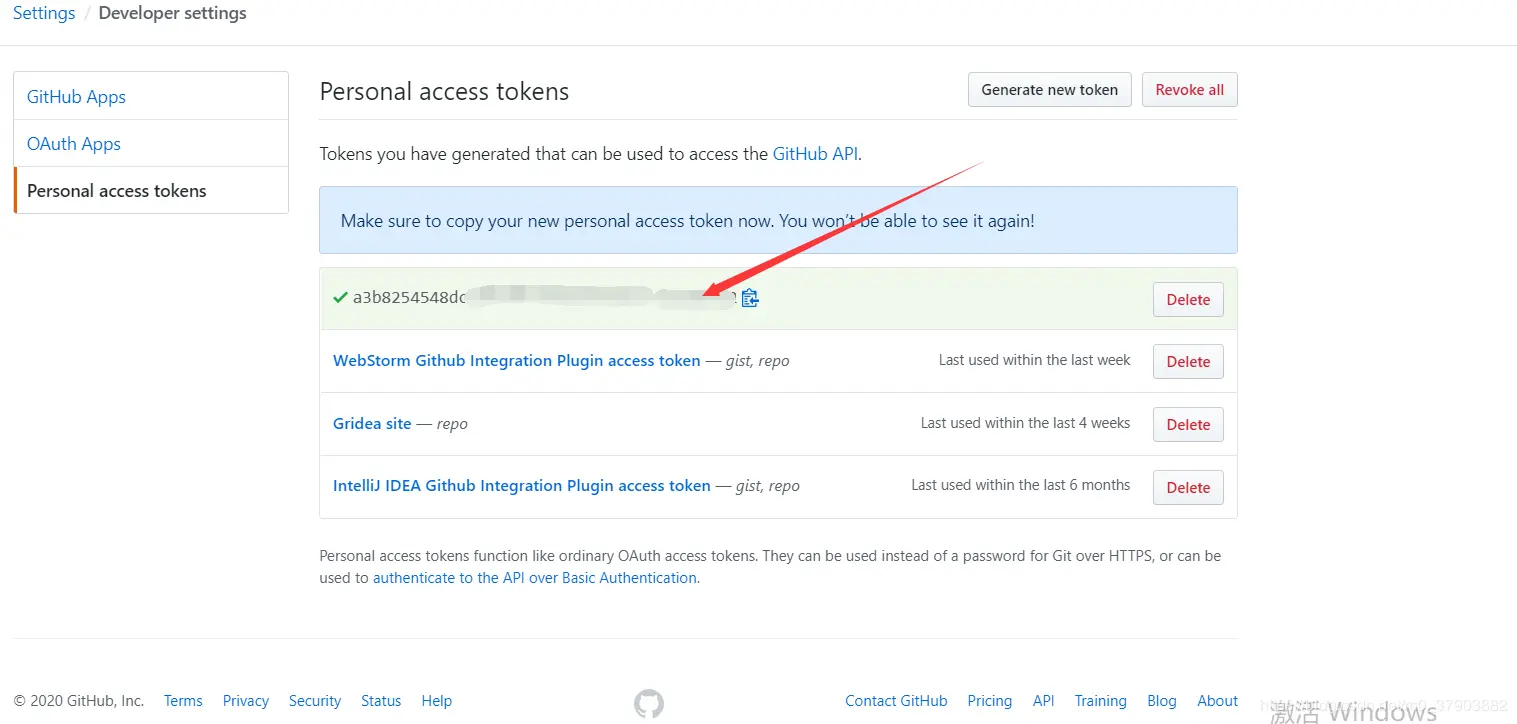Open the Pricing footer link

point(990,701)
